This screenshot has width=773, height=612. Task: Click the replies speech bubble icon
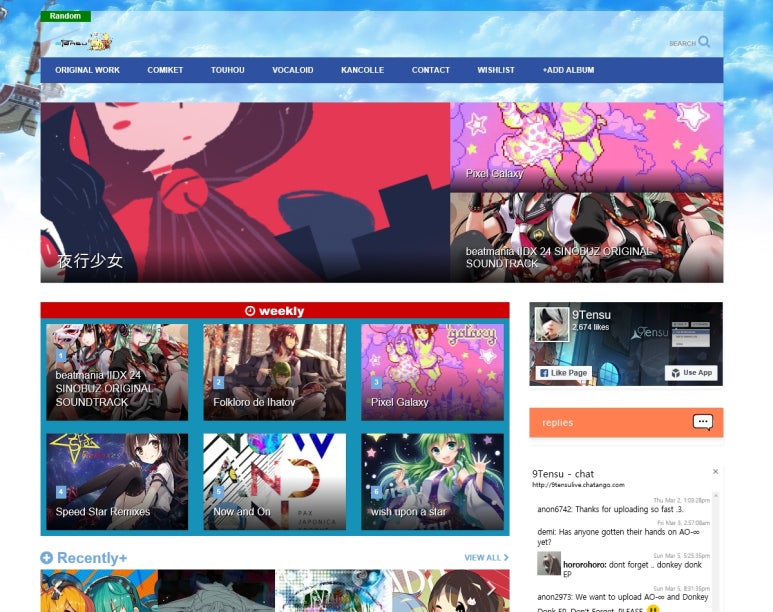[x=703, y=422]
